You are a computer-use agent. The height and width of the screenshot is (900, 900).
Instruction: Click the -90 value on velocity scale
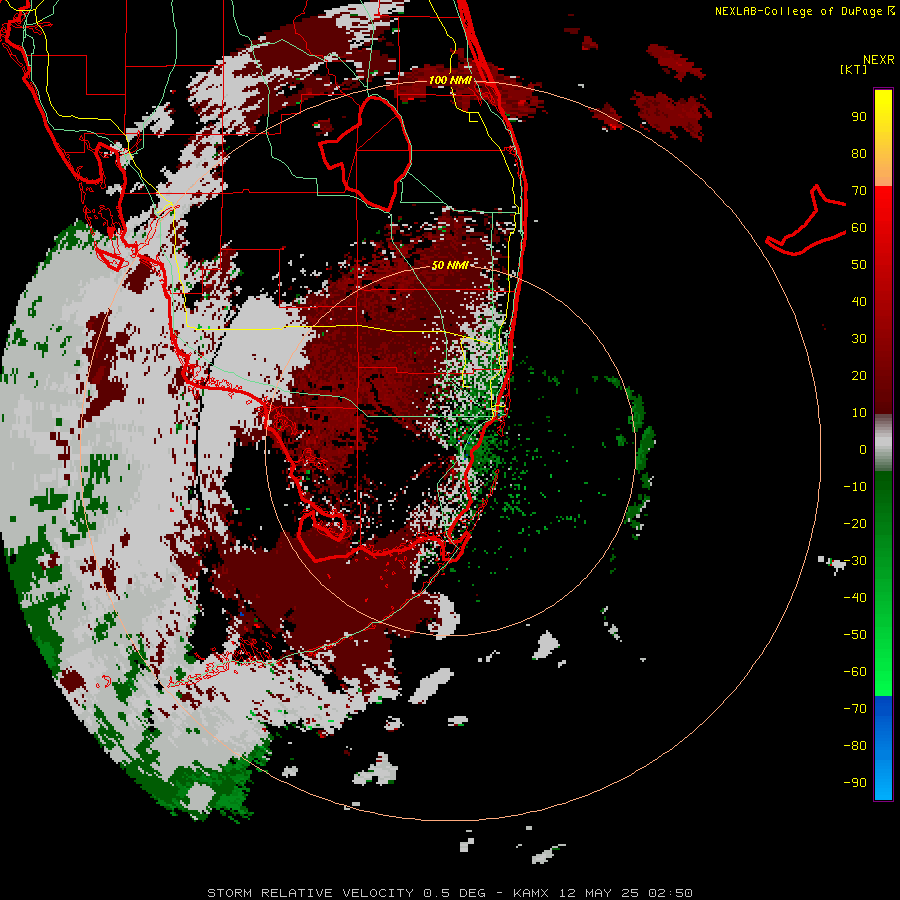(855, 782)
